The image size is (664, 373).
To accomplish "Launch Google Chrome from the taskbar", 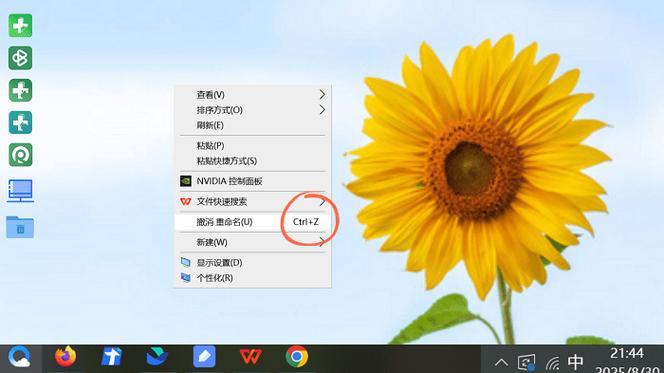I will [x=296, y=356].
